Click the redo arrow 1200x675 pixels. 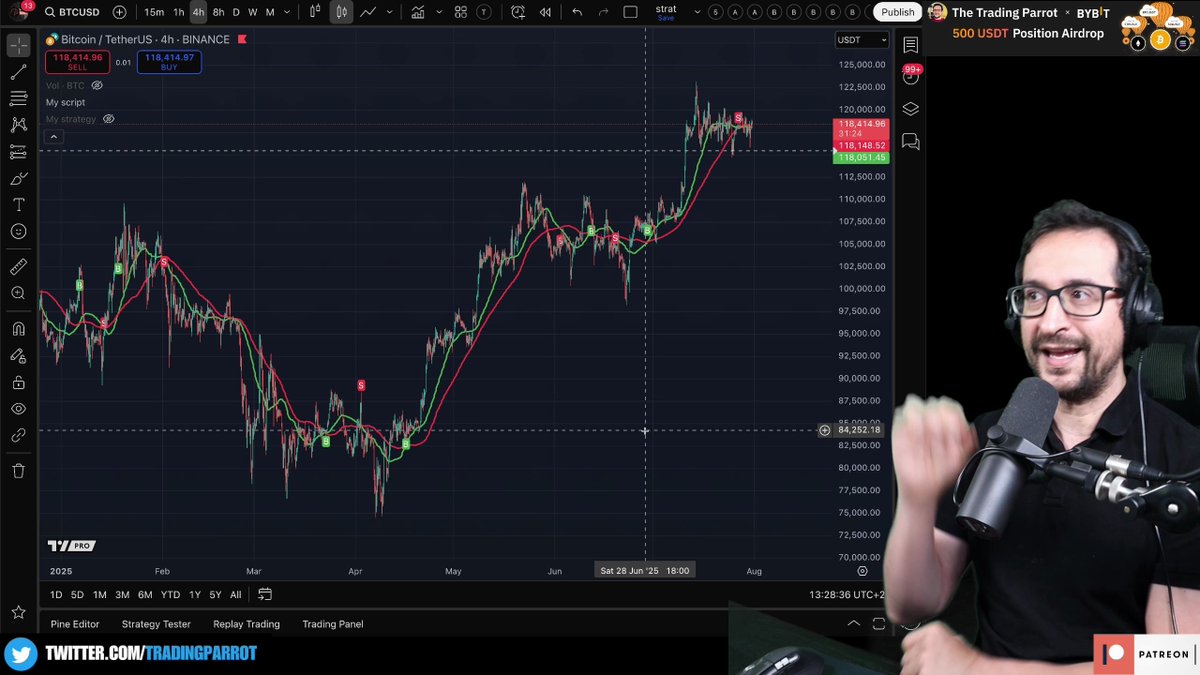click(x=603, y=12)
